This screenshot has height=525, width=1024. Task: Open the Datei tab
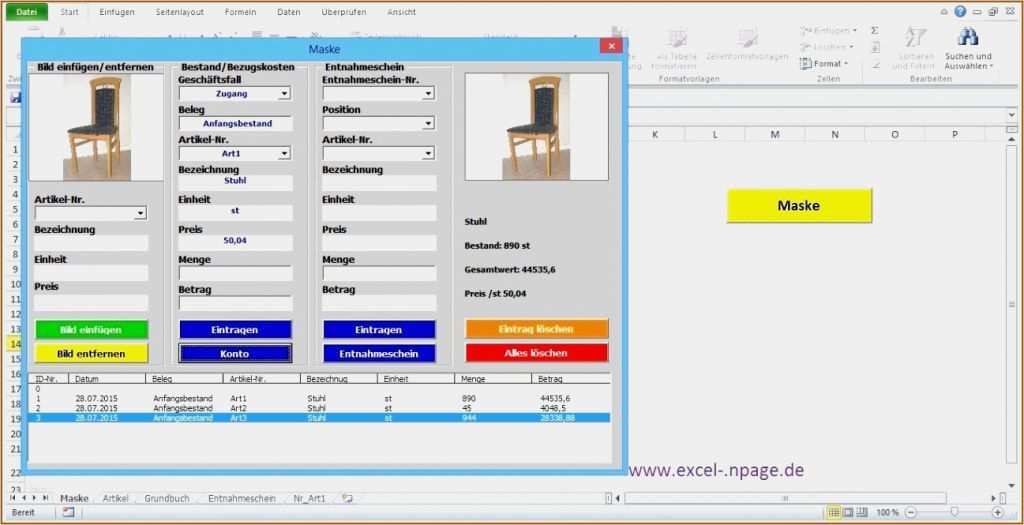(26, 12)
